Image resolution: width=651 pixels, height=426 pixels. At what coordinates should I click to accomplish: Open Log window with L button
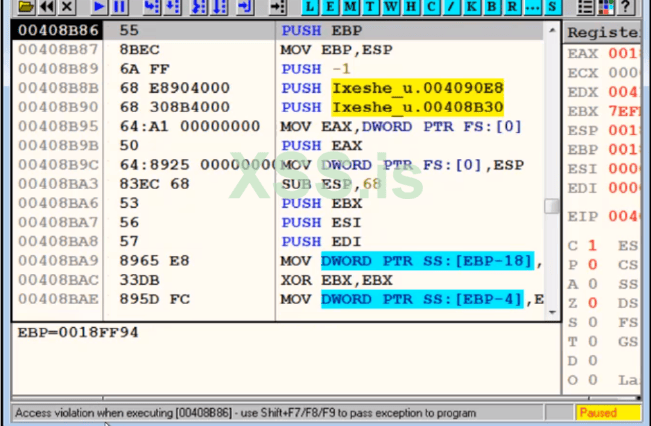pyautogui.click(x=313, y=7)
